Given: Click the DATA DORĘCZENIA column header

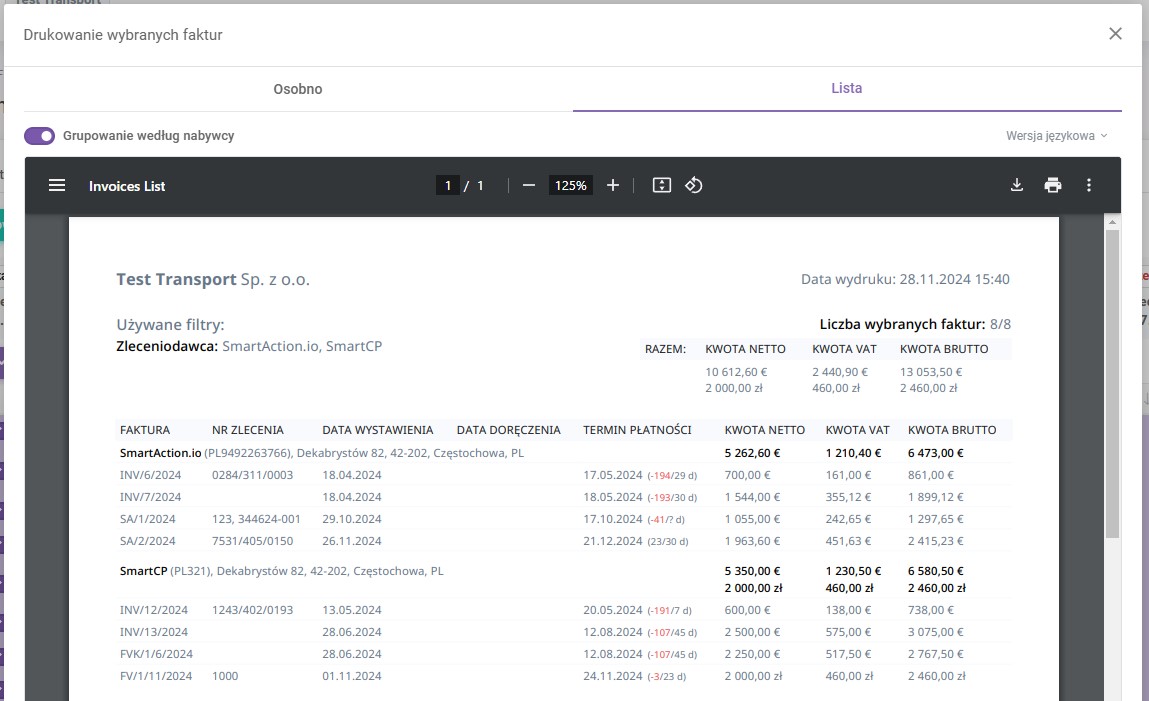Looking at the screenshot, I should coord(509,430).
